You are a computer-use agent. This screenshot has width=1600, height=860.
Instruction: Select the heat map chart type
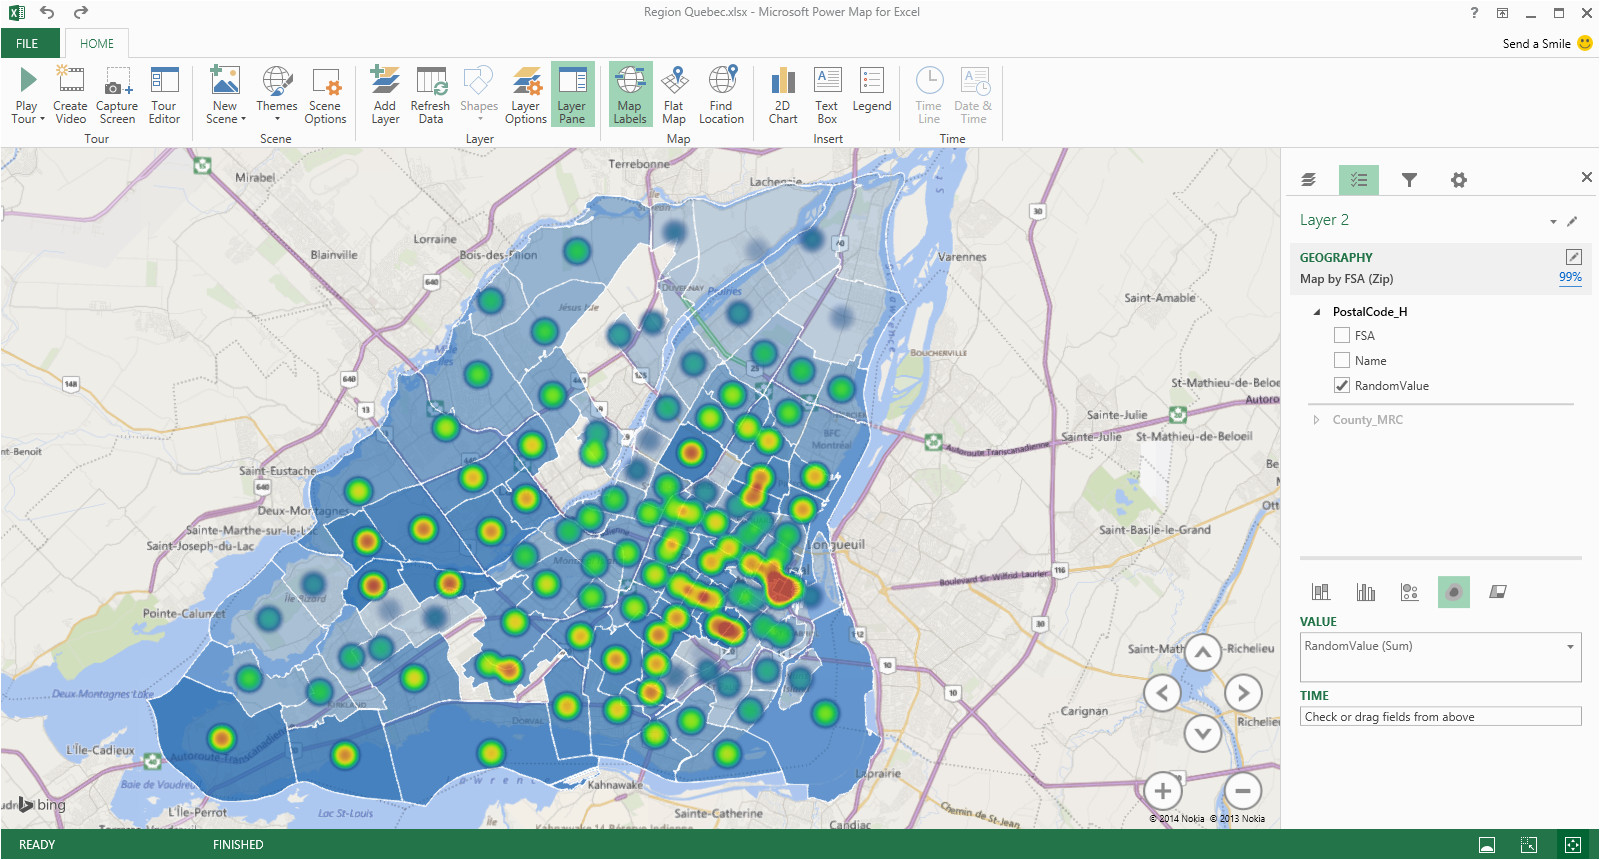point(1454,592)
